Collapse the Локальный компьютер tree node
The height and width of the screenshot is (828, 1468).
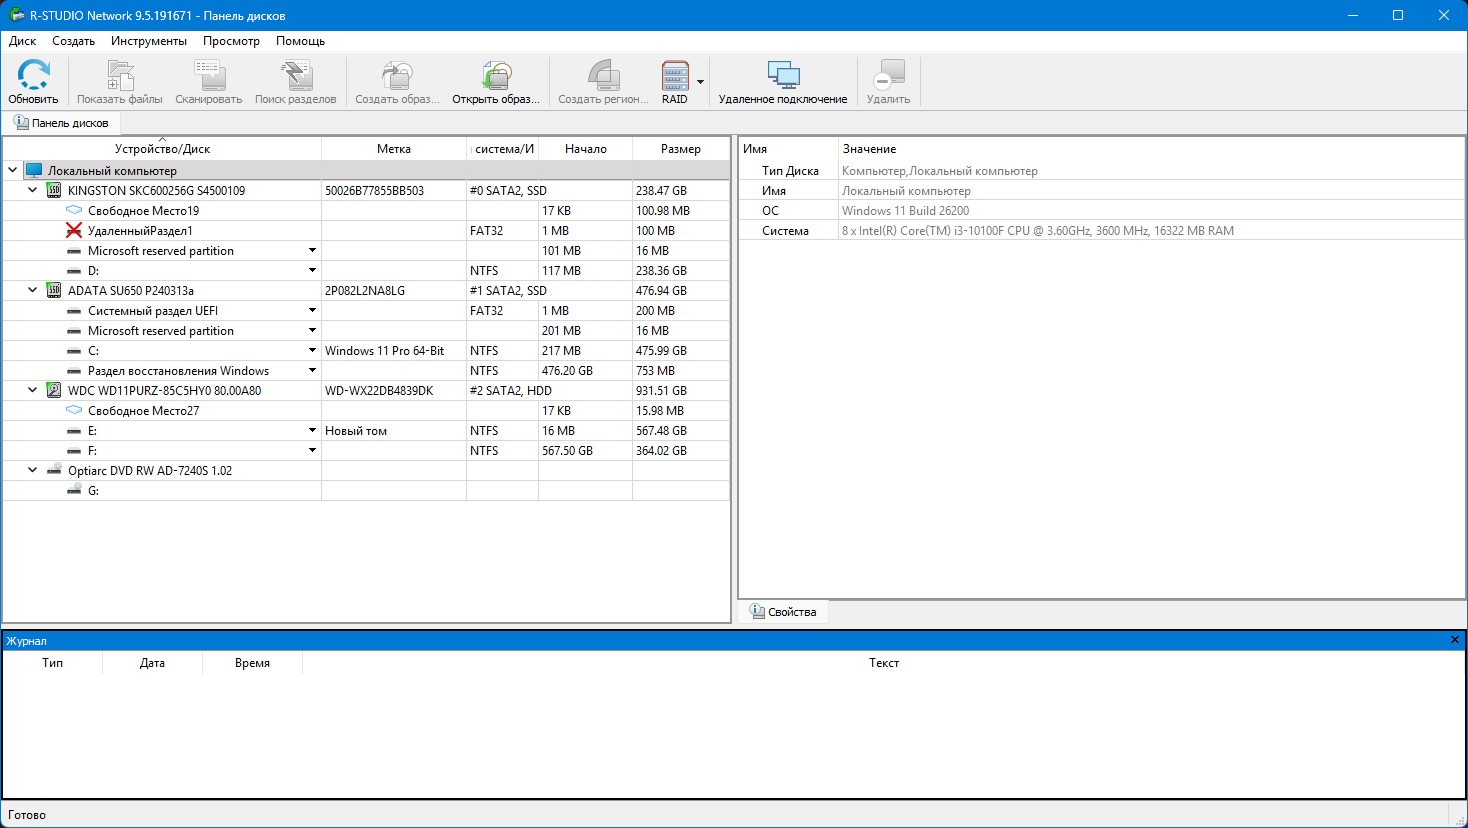point(13,170)
